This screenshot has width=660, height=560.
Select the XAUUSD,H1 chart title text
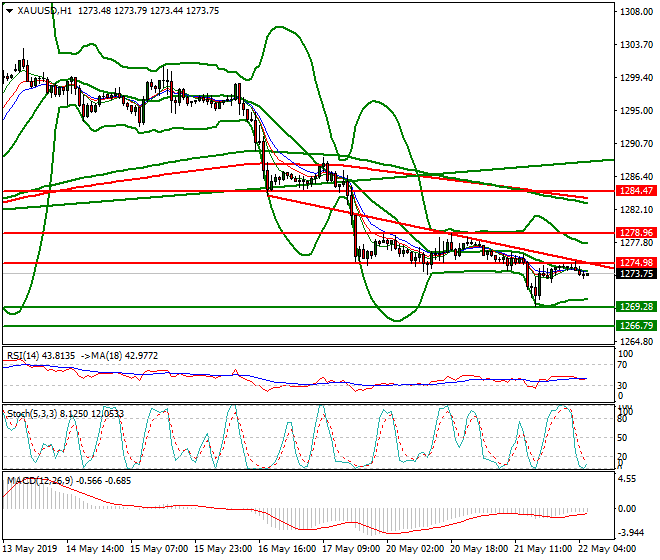tap(45, 11)
